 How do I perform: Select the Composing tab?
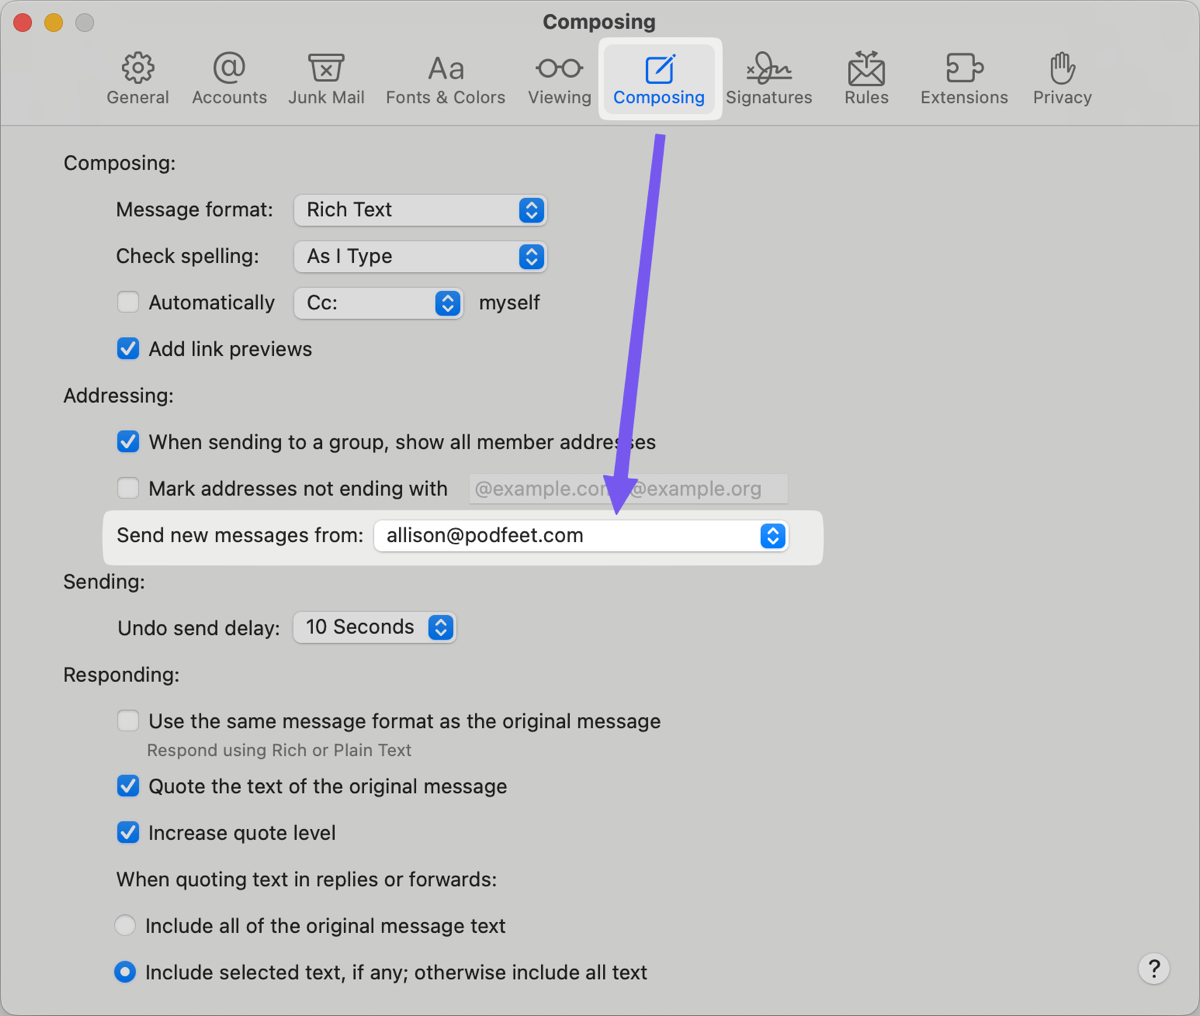point(659,79)
